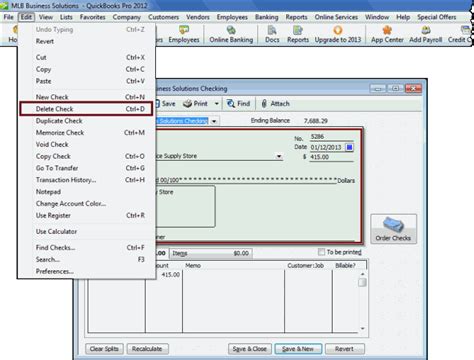
Task: Switch to the Items tab
Action: 211,253
